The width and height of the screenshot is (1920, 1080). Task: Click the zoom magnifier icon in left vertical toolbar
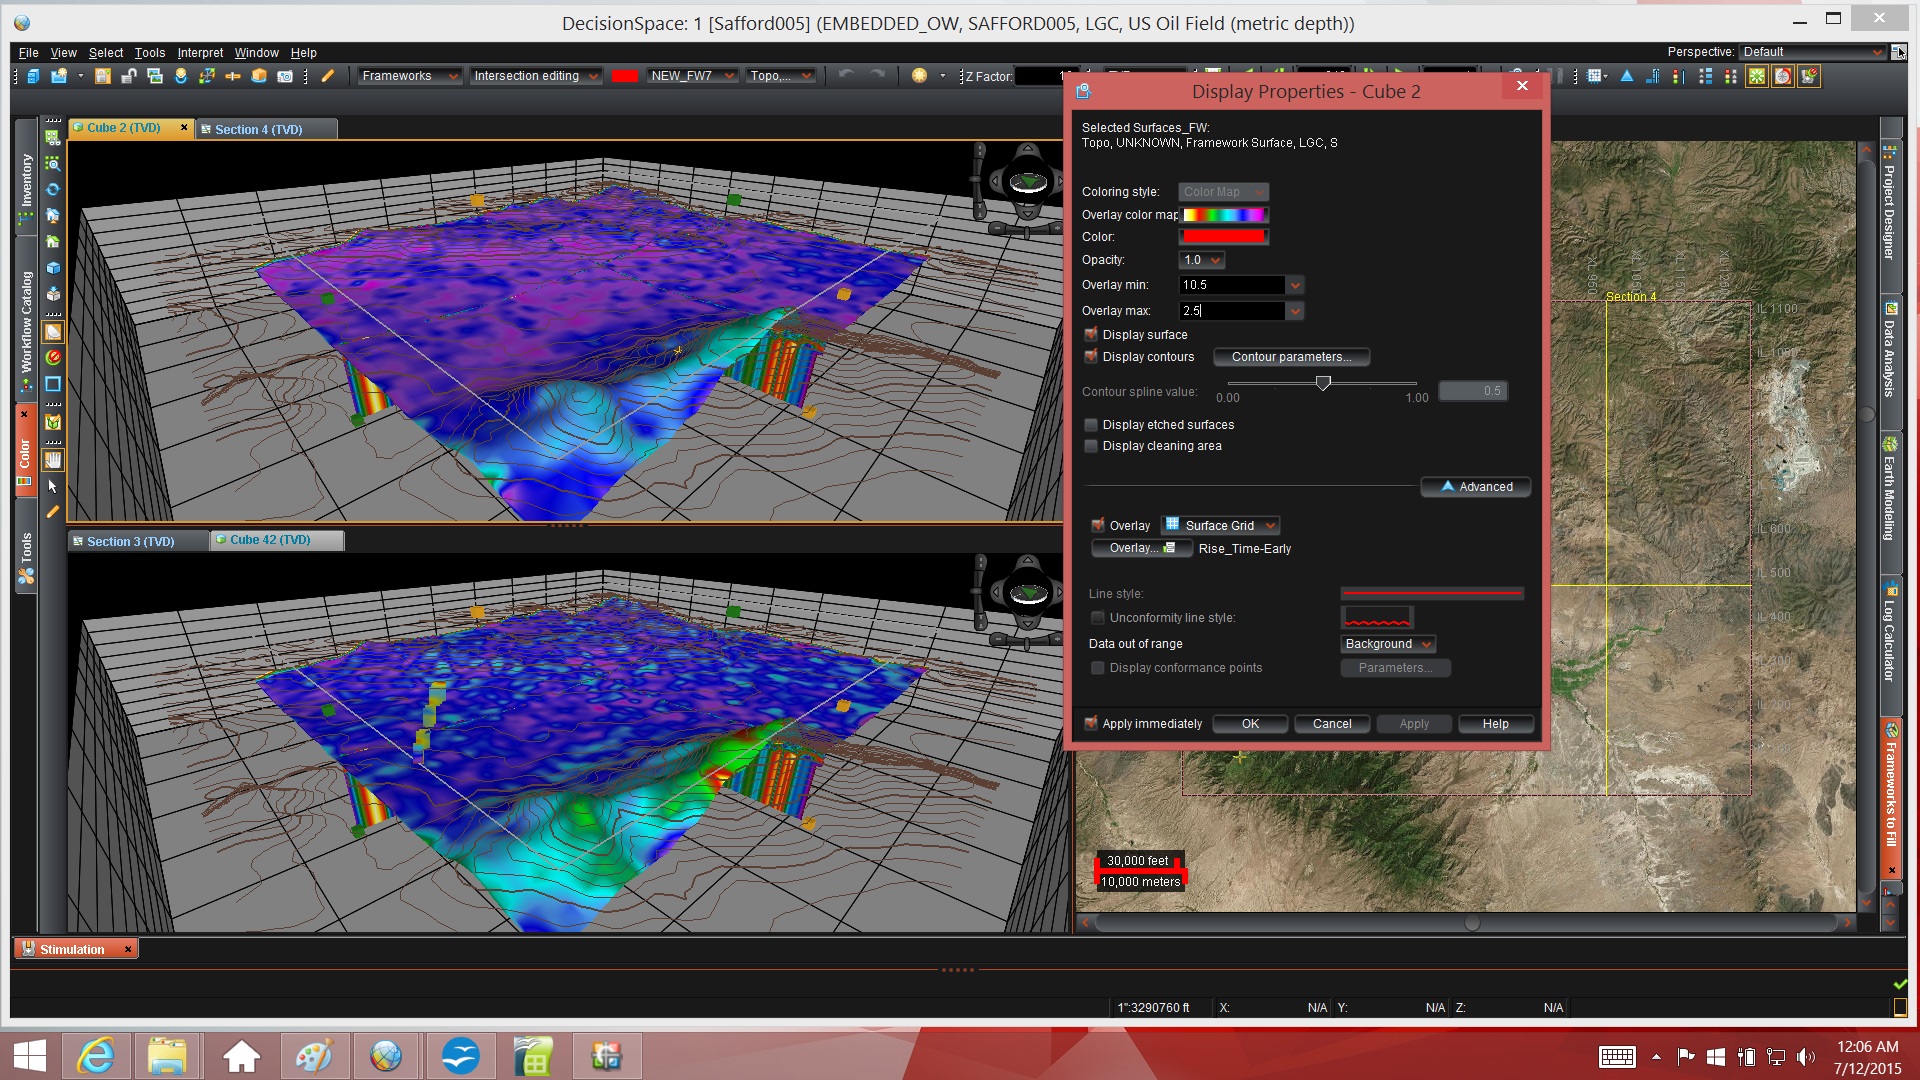pos(53,163)
